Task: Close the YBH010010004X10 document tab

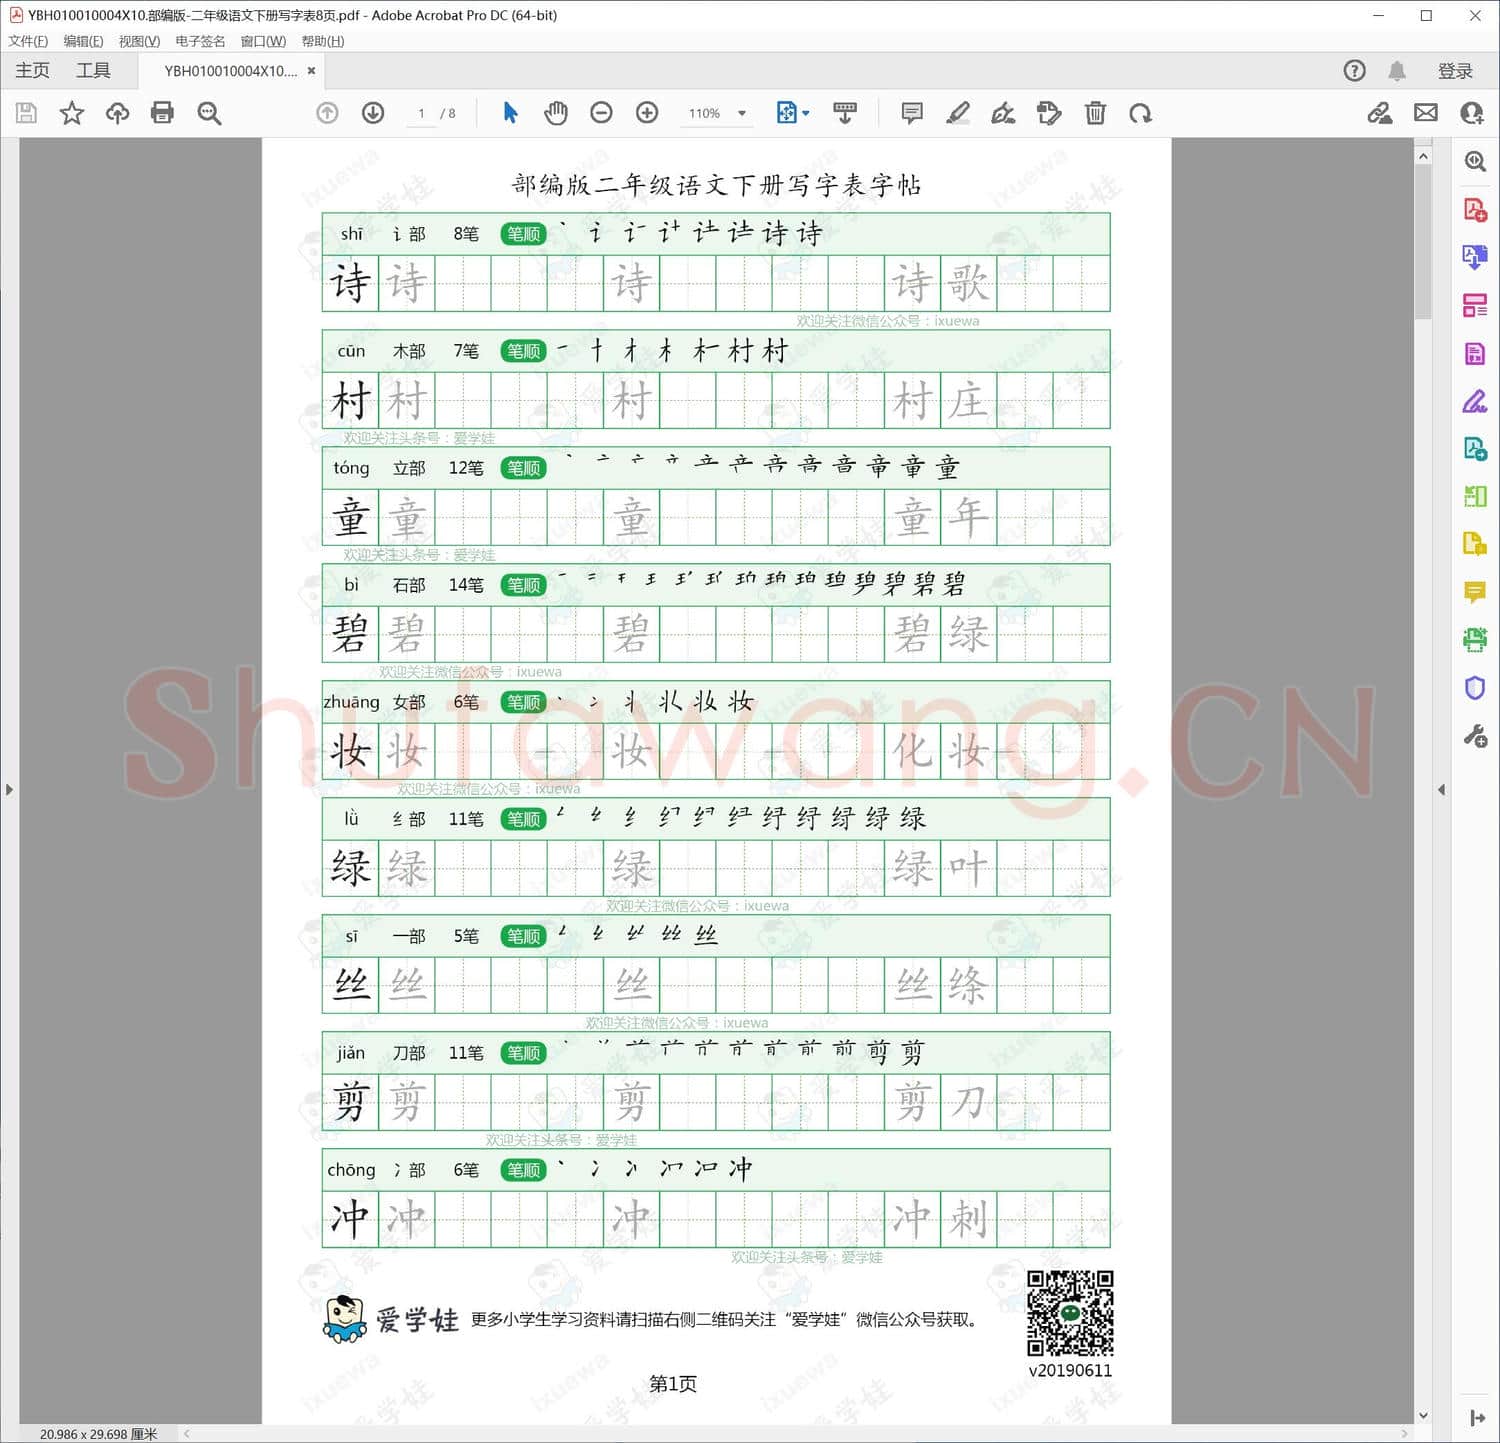Action: (311, 71)
